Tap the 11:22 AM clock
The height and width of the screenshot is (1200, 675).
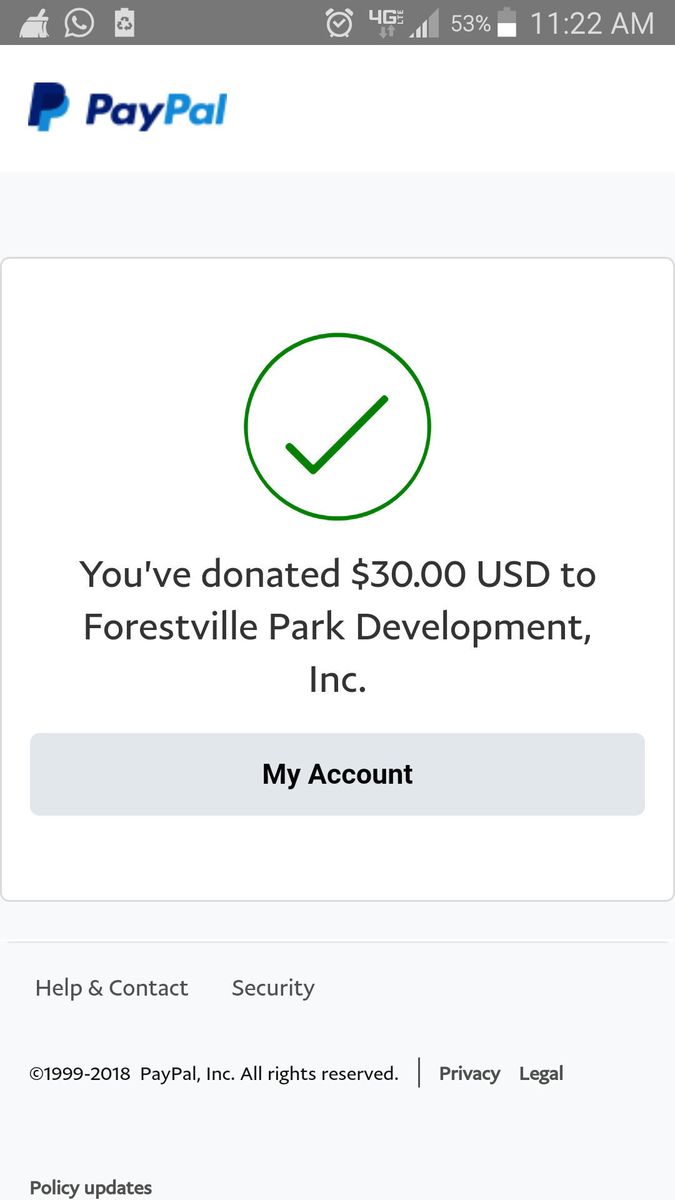click(x=591, y=23)
